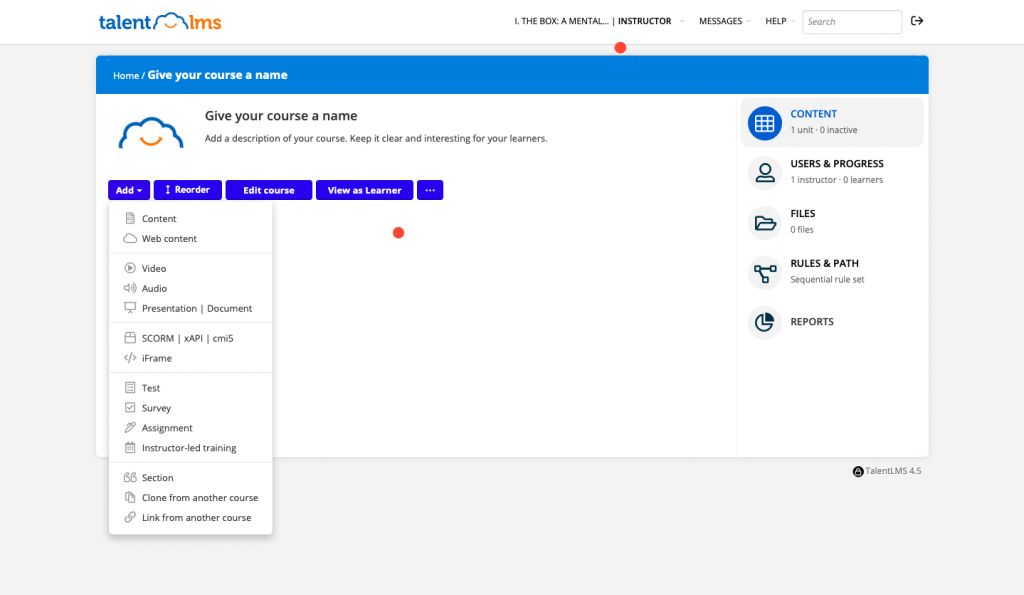The image size is (1024, 595).
Task: Collapse the Add dropdown button
Action: coord(129,190)
